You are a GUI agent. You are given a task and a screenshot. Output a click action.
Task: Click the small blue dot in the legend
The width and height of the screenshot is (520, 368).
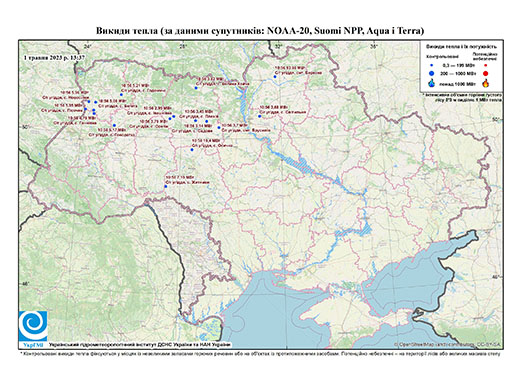pyautogui.click(x=432, y=65)
